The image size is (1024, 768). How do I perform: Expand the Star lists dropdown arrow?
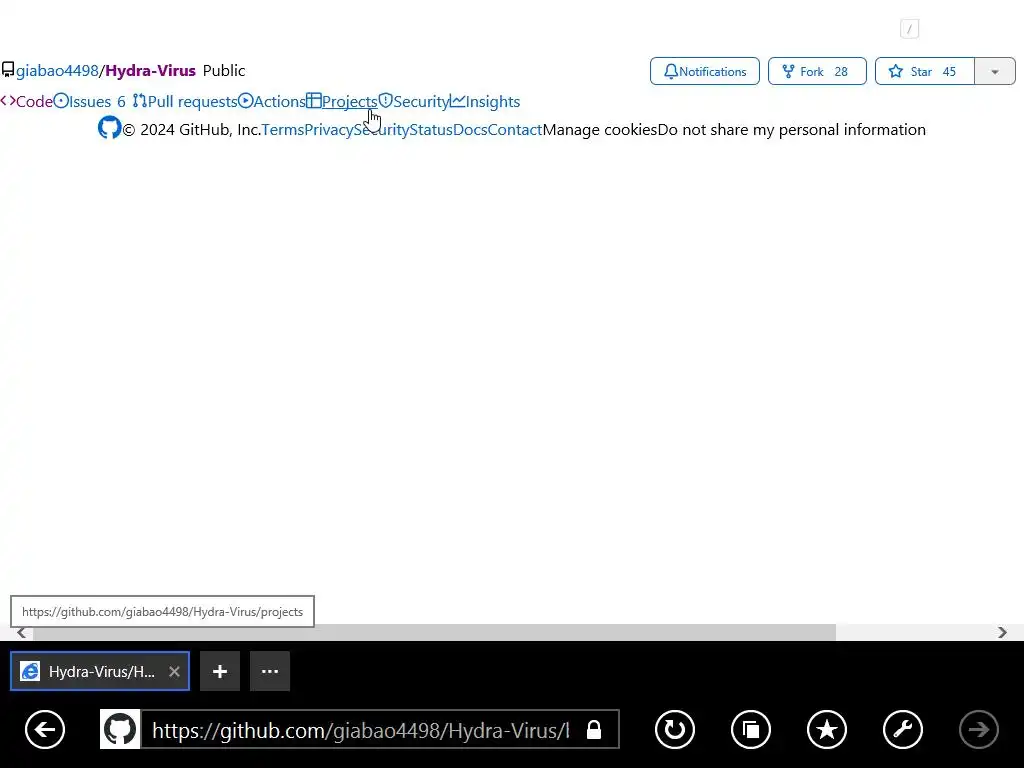pyautogui.click(x=995, y=71)
